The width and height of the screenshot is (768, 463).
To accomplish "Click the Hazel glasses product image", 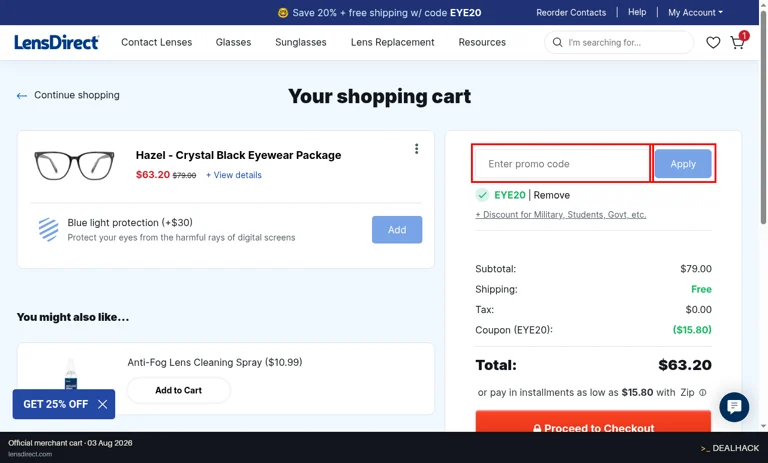I will [74, 165].
